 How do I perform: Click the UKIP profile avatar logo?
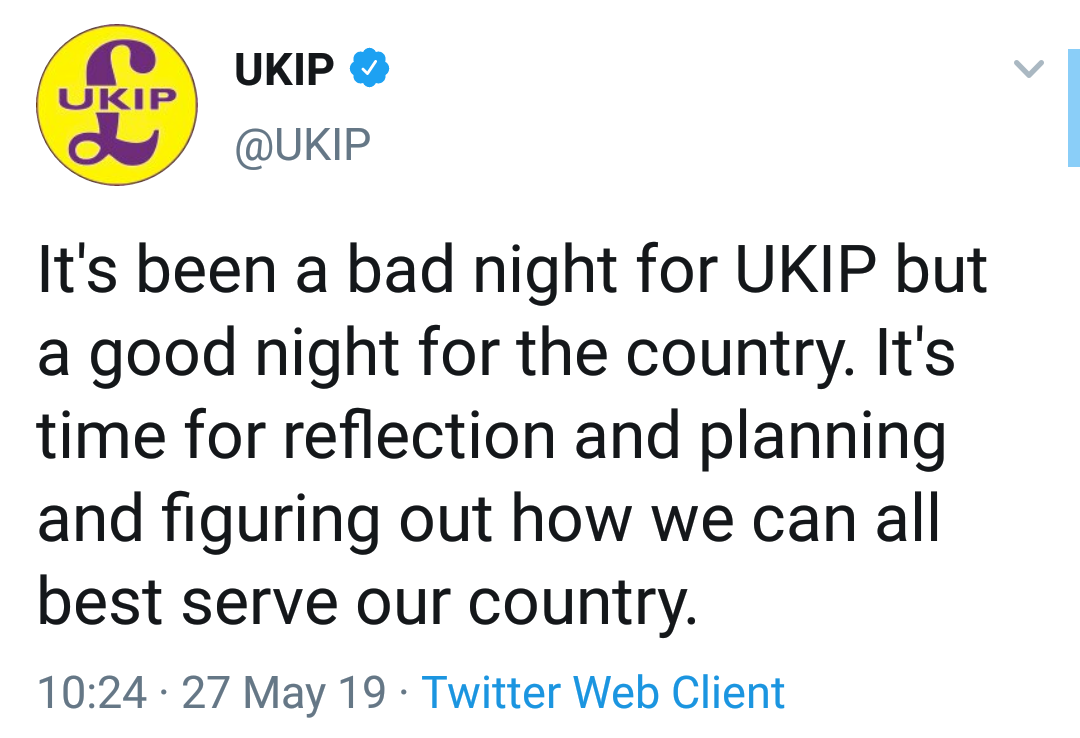click(117, 106)
